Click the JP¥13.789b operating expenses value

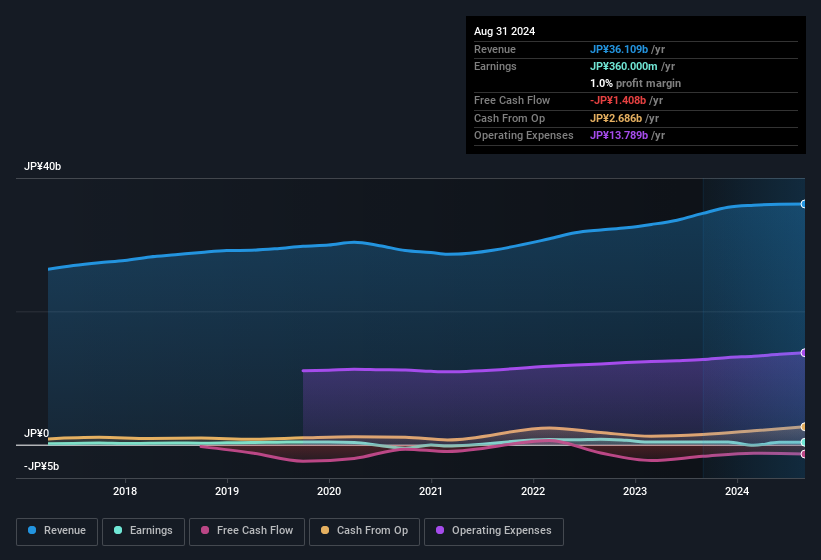(x=619, y=136)
